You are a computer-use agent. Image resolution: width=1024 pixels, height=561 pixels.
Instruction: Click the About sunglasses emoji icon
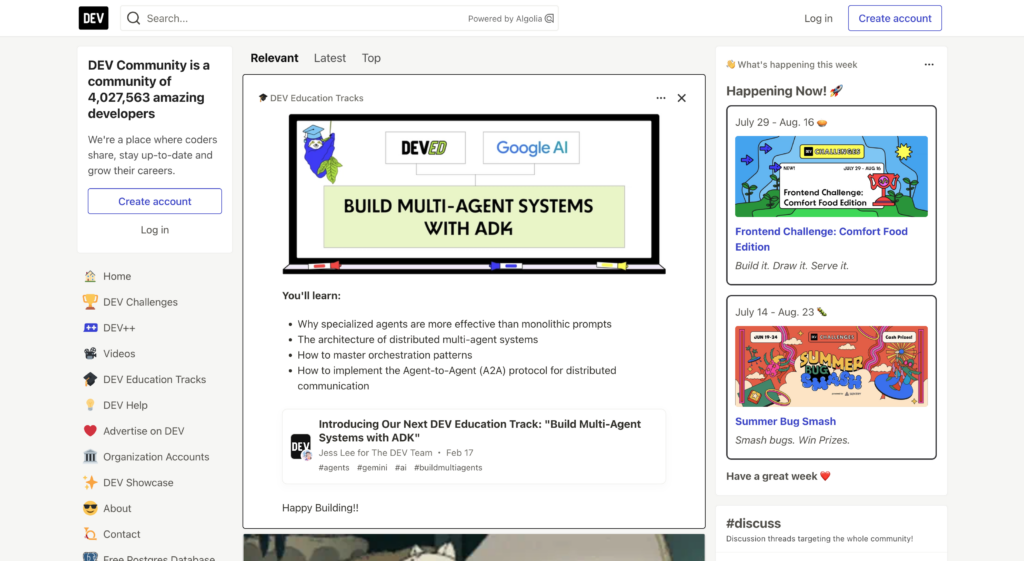(90, 508)
